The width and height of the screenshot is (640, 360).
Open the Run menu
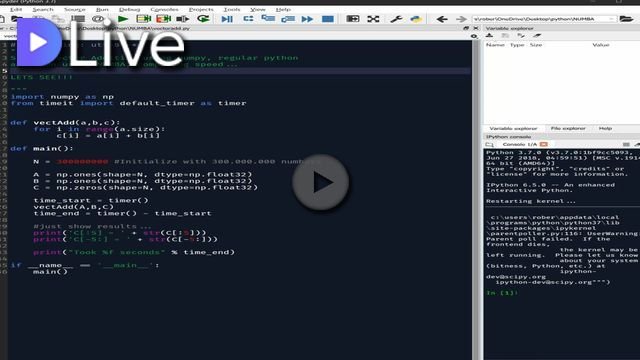(102, 9)
